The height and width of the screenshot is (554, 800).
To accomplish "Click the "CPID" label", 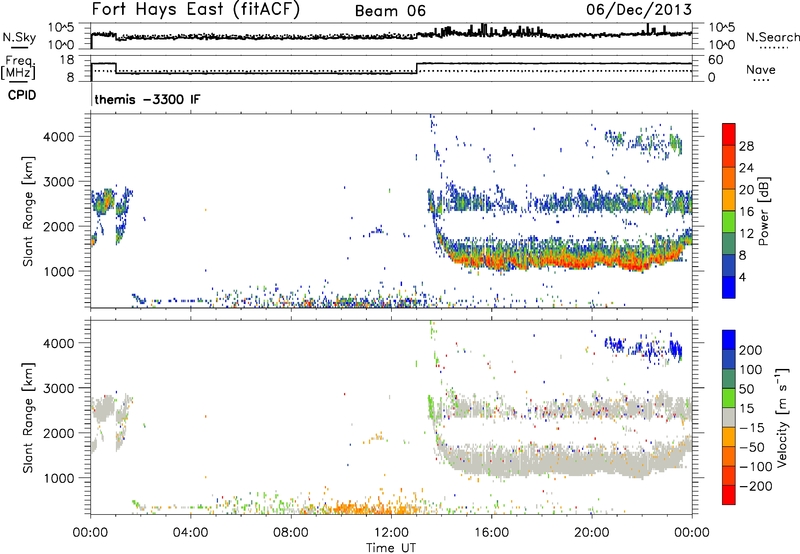I will tap(22, 95).
